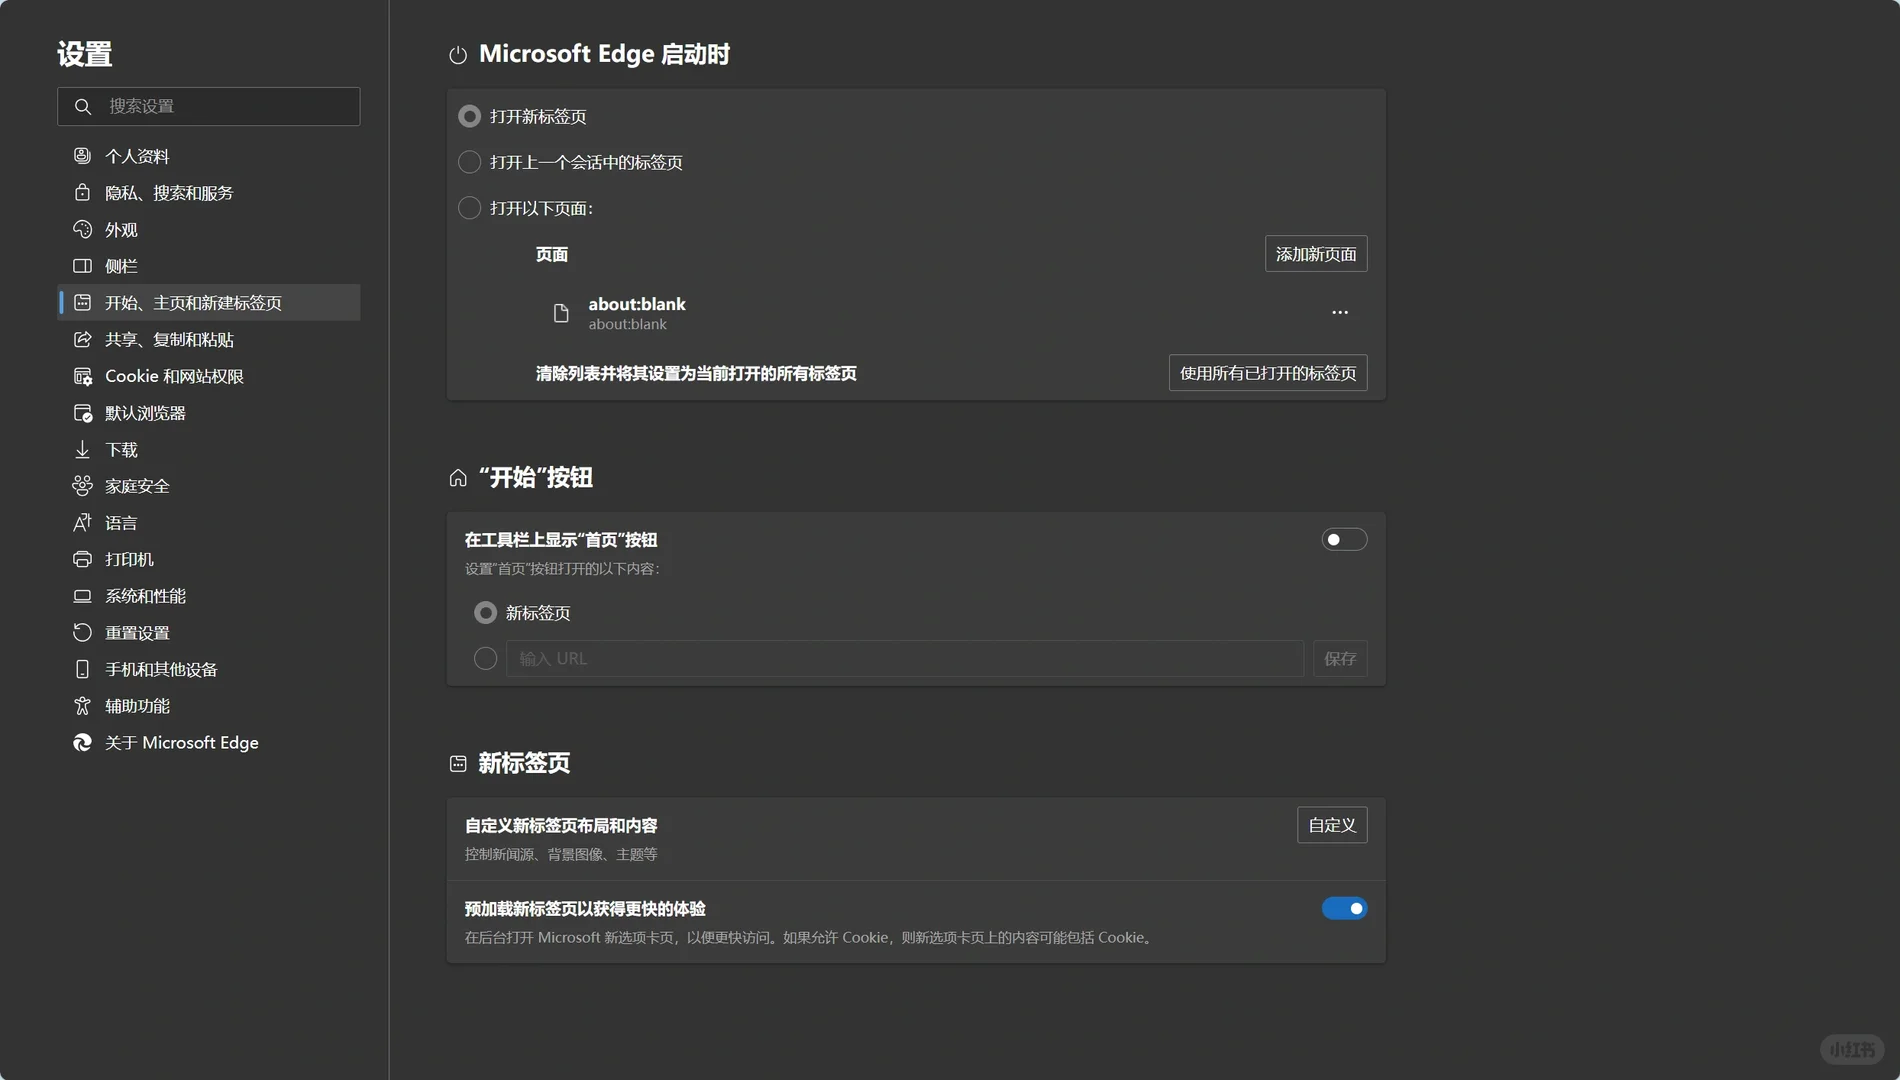This screenshot has width=1900, height=1080.
Task: Disable preload new tab page toggle
Action: [x=1344, y=908]
